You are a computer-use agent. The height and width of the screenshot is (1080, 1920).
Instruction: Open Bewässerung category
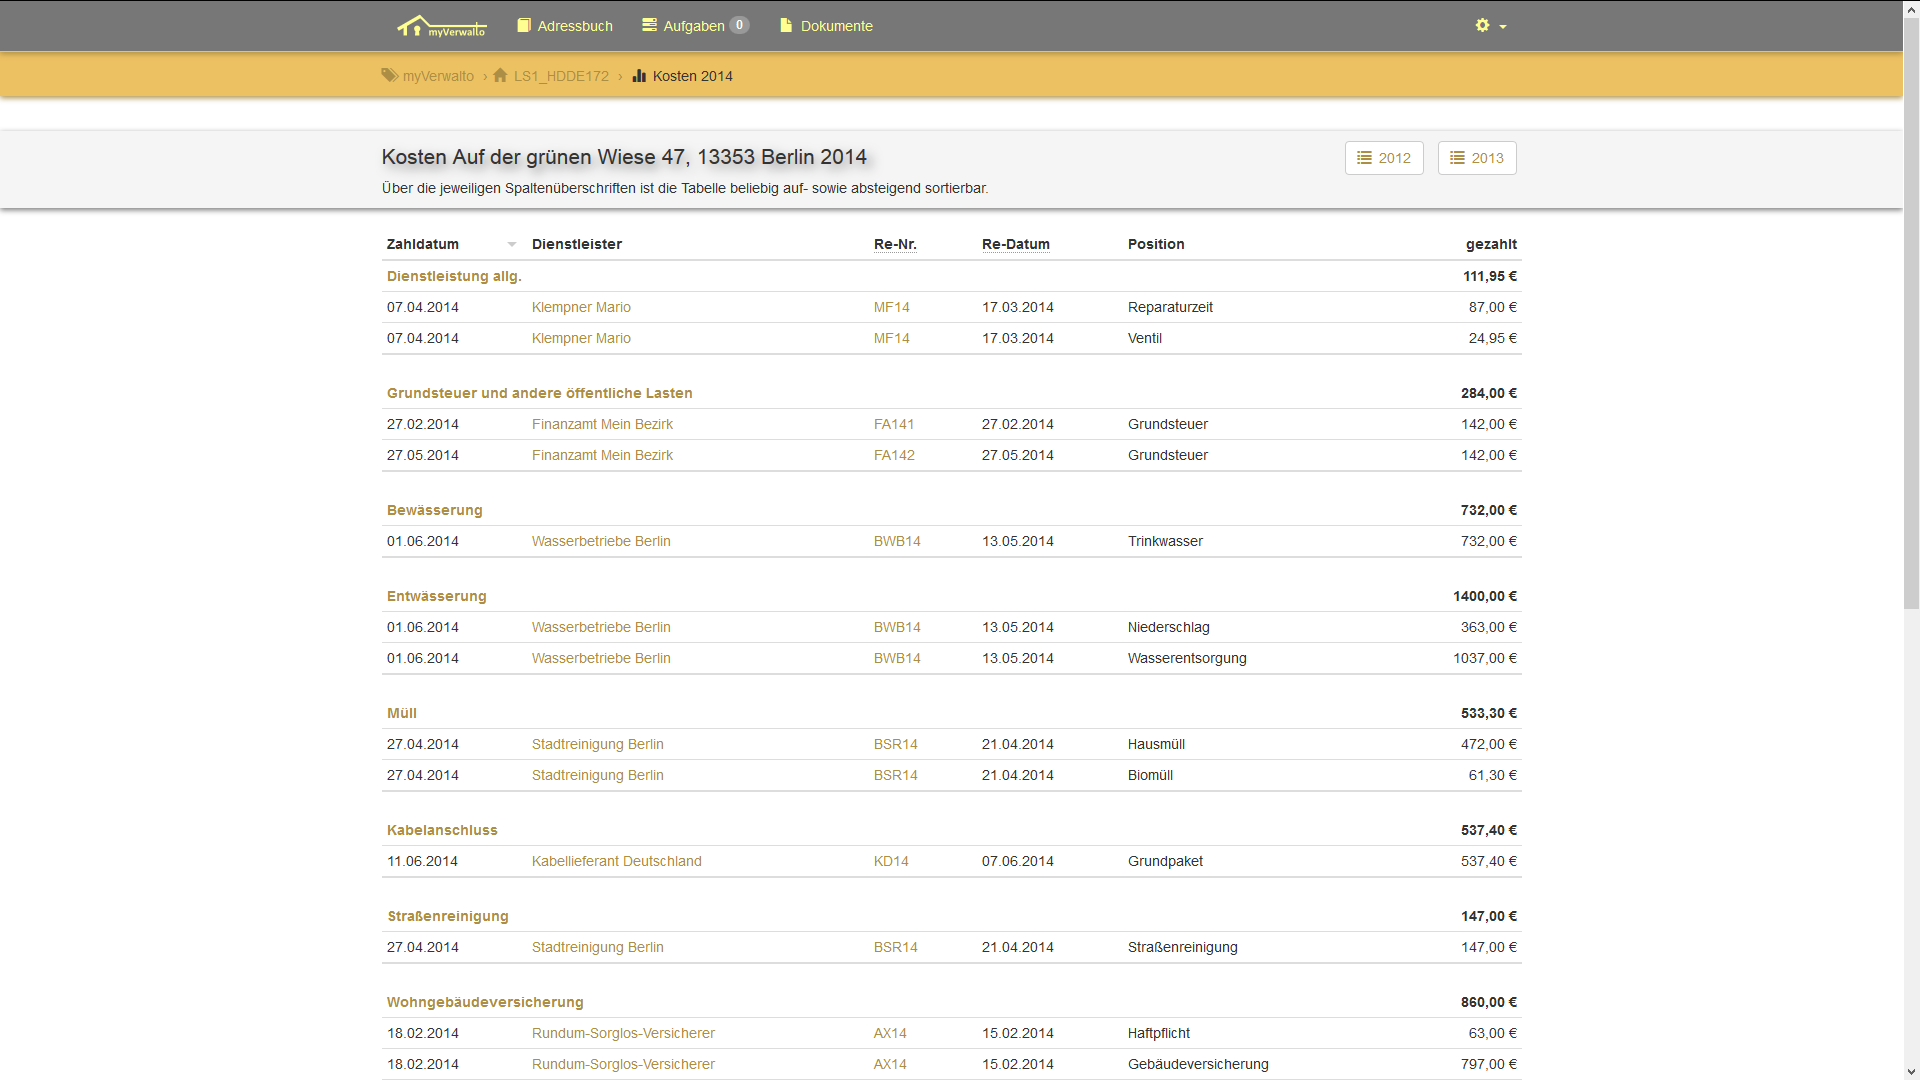pos(435,510)
